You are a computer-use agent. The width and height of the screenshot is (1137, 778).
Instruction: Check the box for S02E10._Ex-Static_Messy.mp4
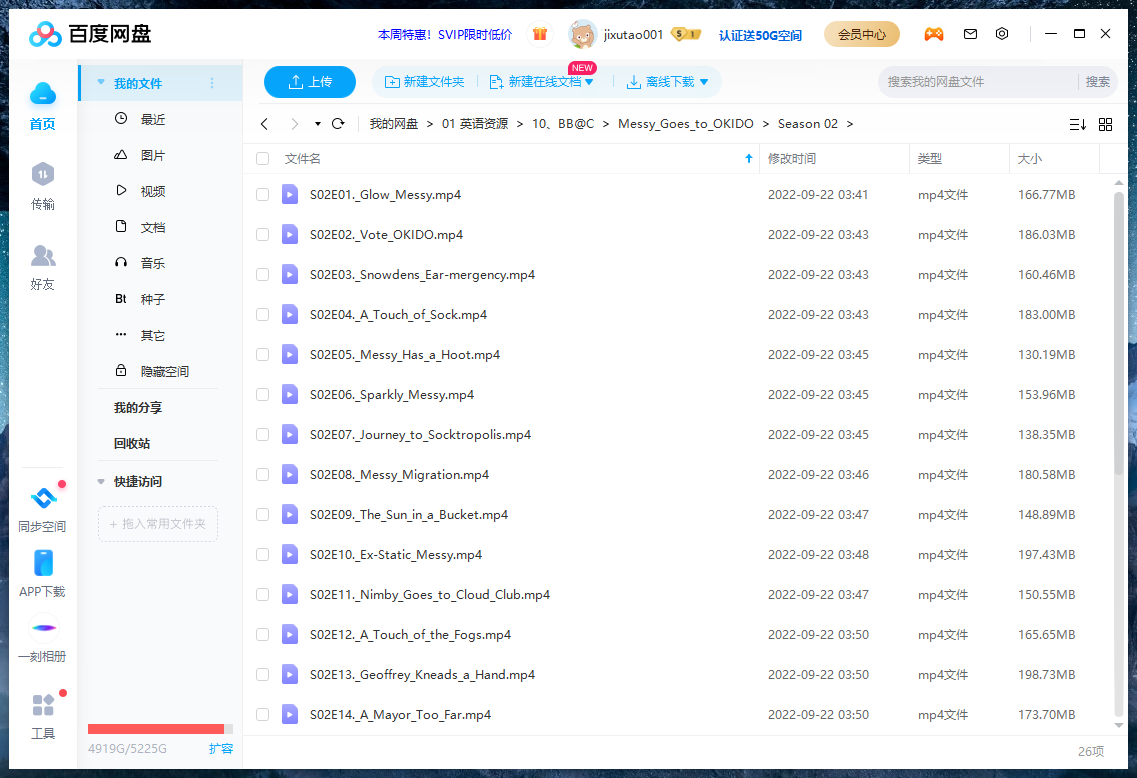point(262,554)
